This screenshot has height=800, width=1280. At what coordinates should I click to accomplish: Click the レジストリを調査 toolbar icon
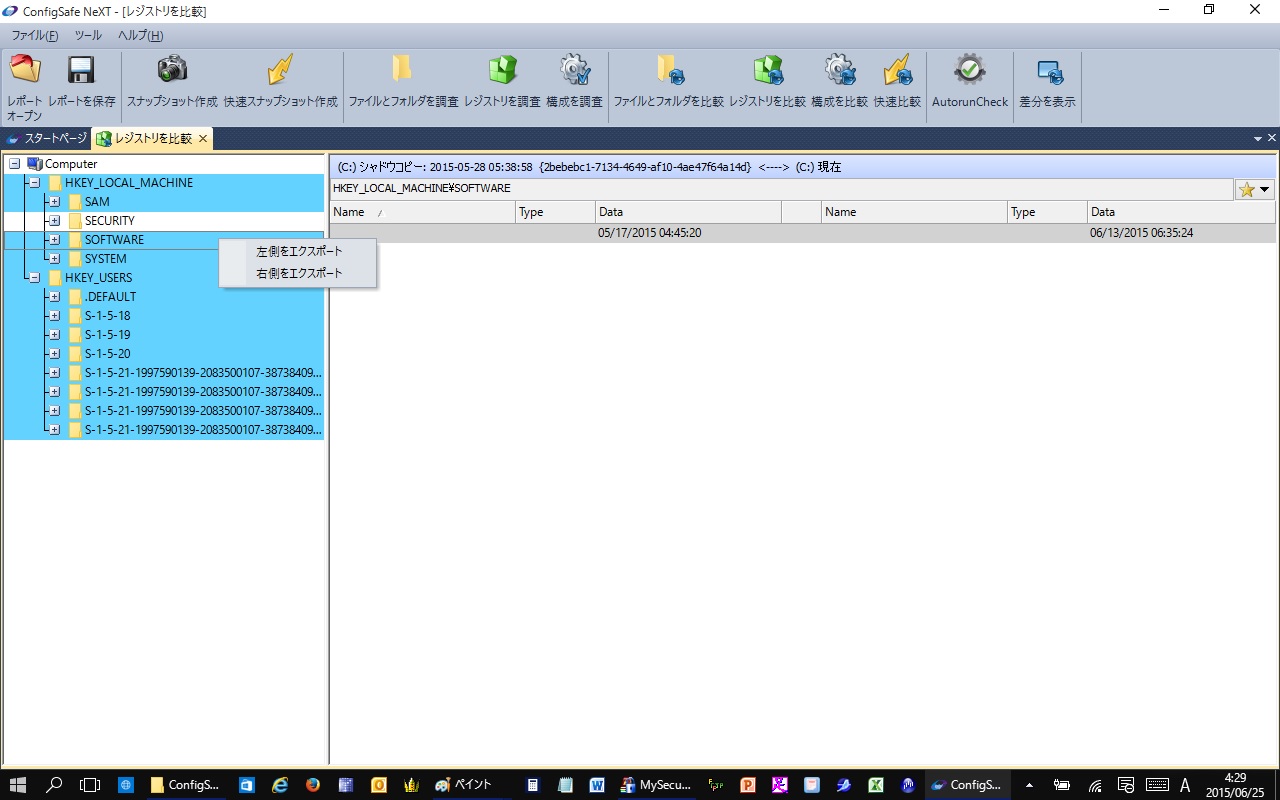[x=502, y=70]
